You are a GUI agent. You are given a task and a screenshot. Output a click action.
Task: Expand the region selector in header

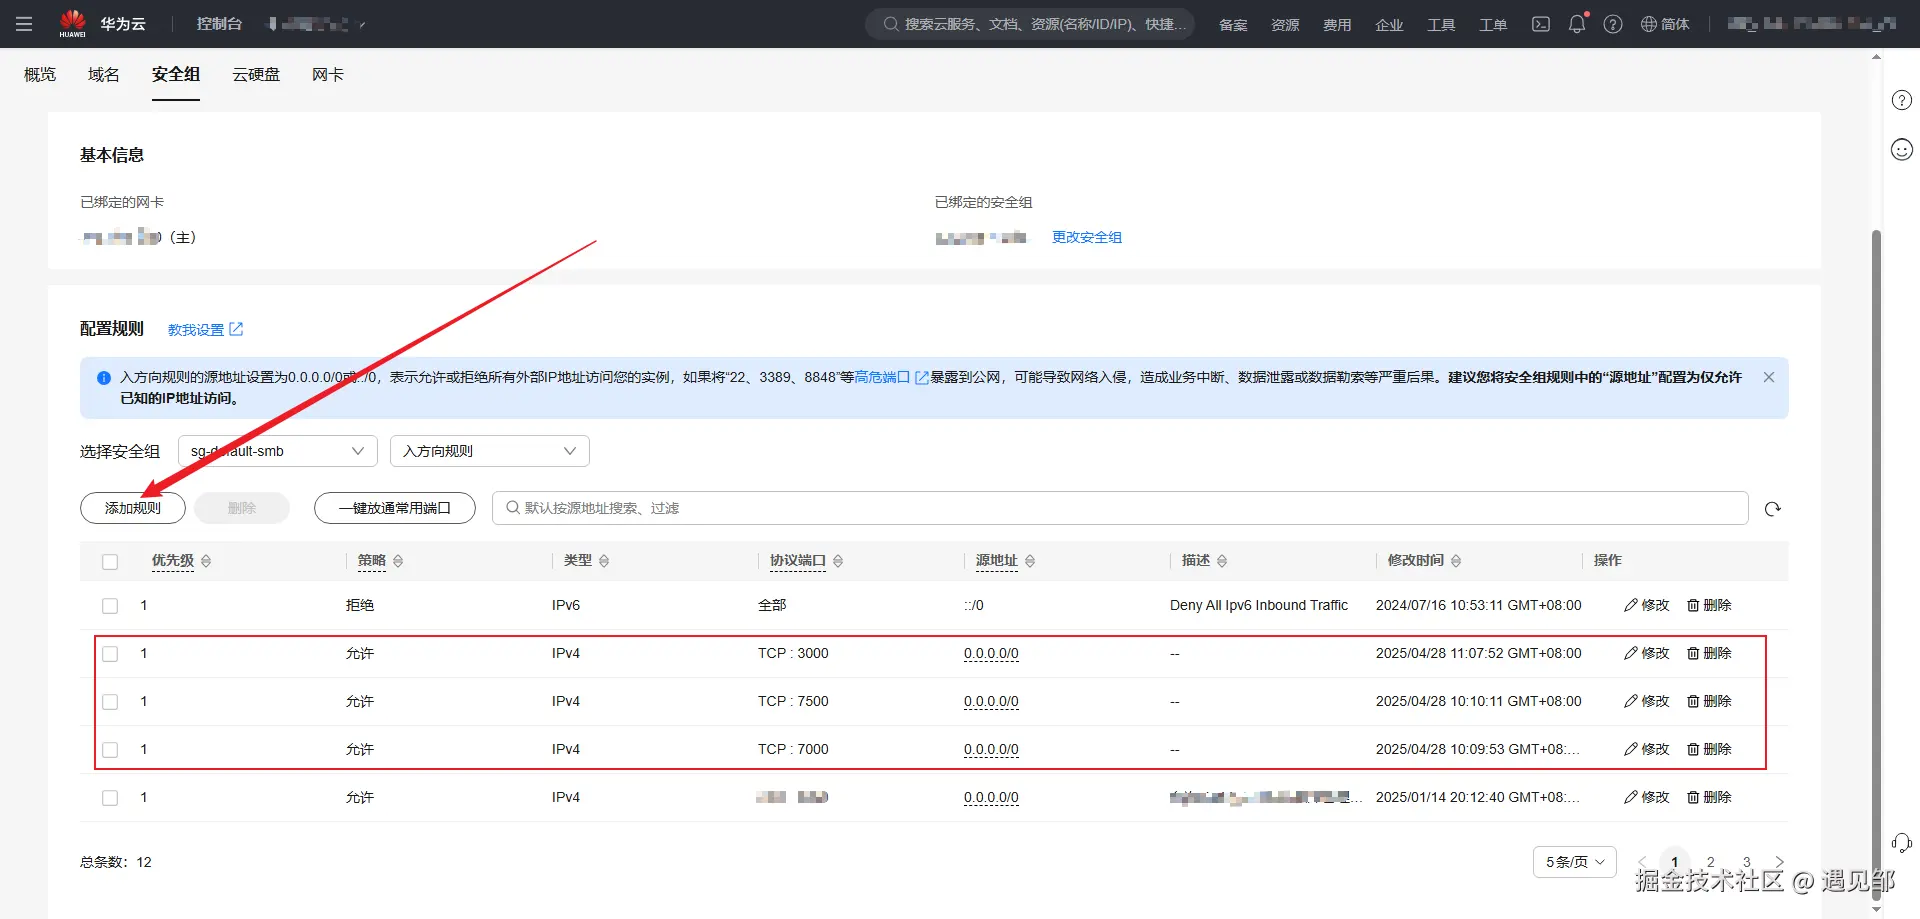pyautogui.click(x=315, y=24)
